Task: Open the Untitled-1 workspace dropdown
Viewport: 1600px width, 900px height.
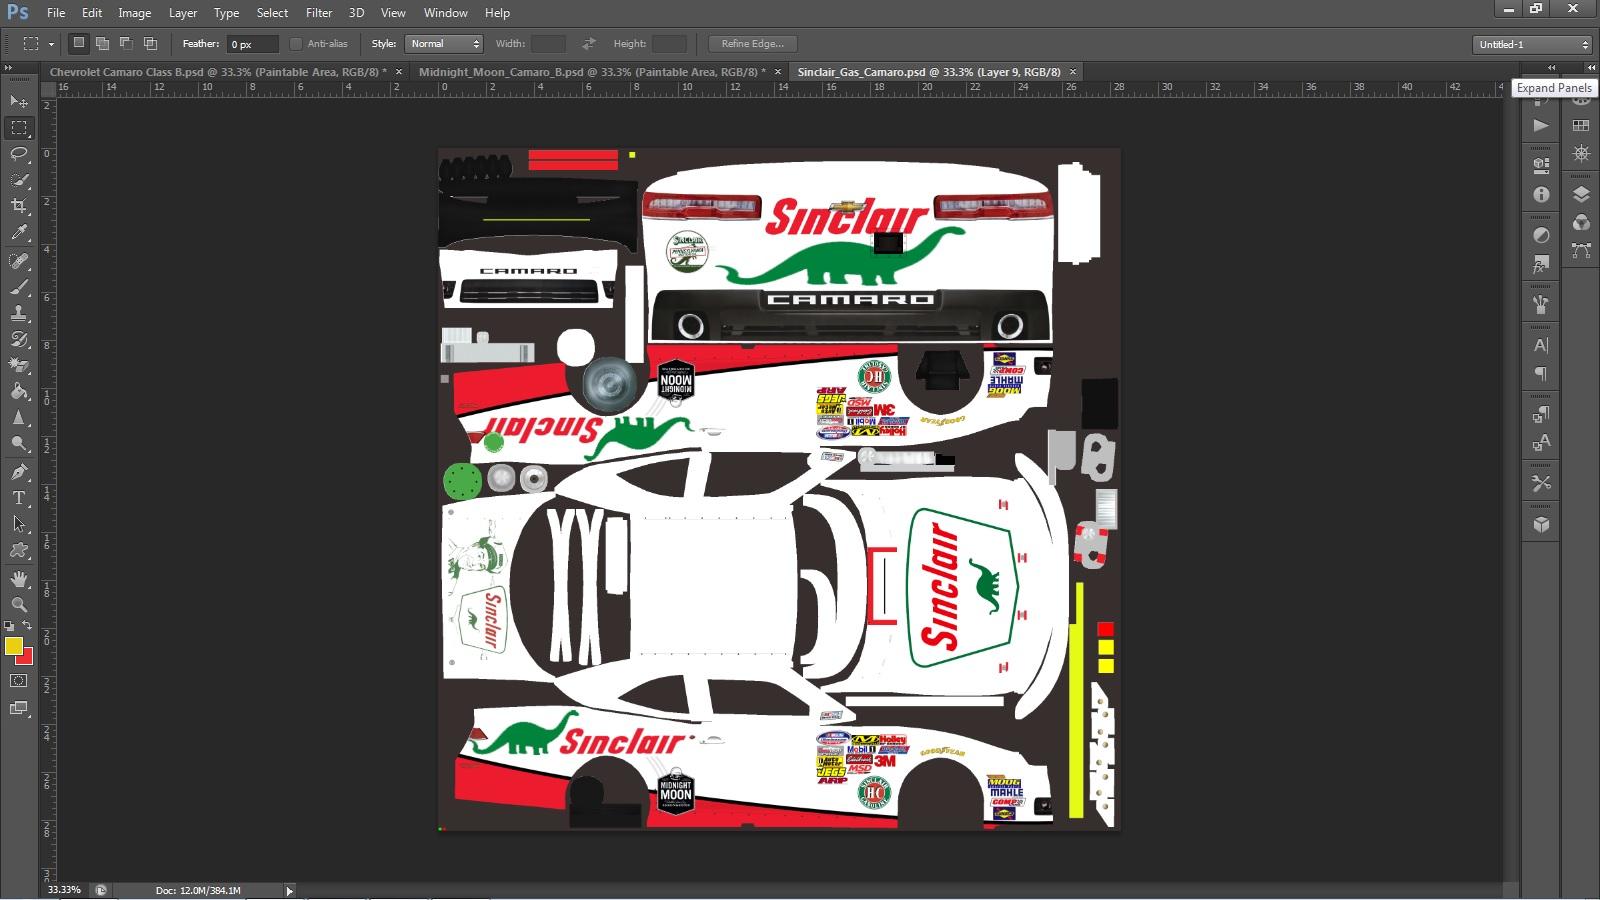Action: 1532,44
